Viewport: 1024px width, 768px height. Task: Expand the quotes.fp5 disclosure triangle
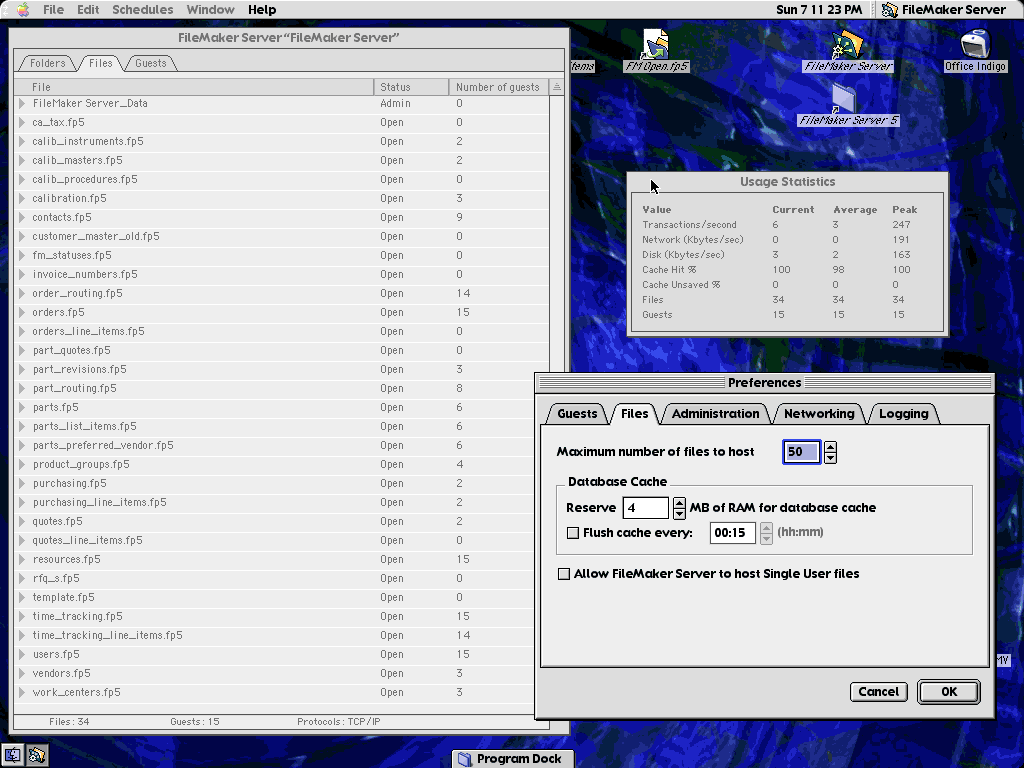(x=22, y=521)
